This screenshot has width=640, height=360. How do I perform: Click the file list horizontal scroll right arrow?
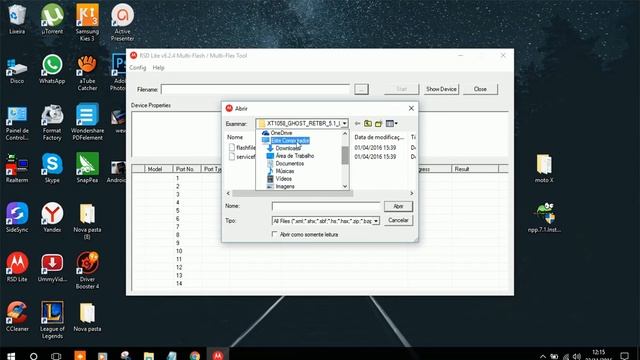tap(411, 193)
